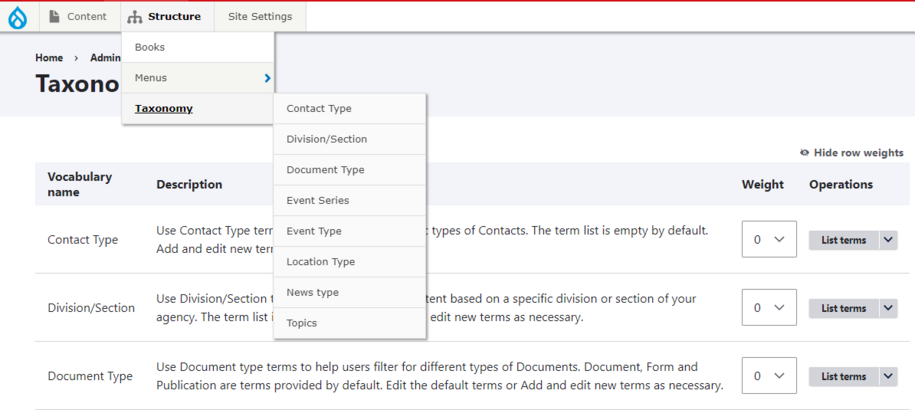
Task: Expand operations arrow for Division/Section row
Action: coord(889,308)
